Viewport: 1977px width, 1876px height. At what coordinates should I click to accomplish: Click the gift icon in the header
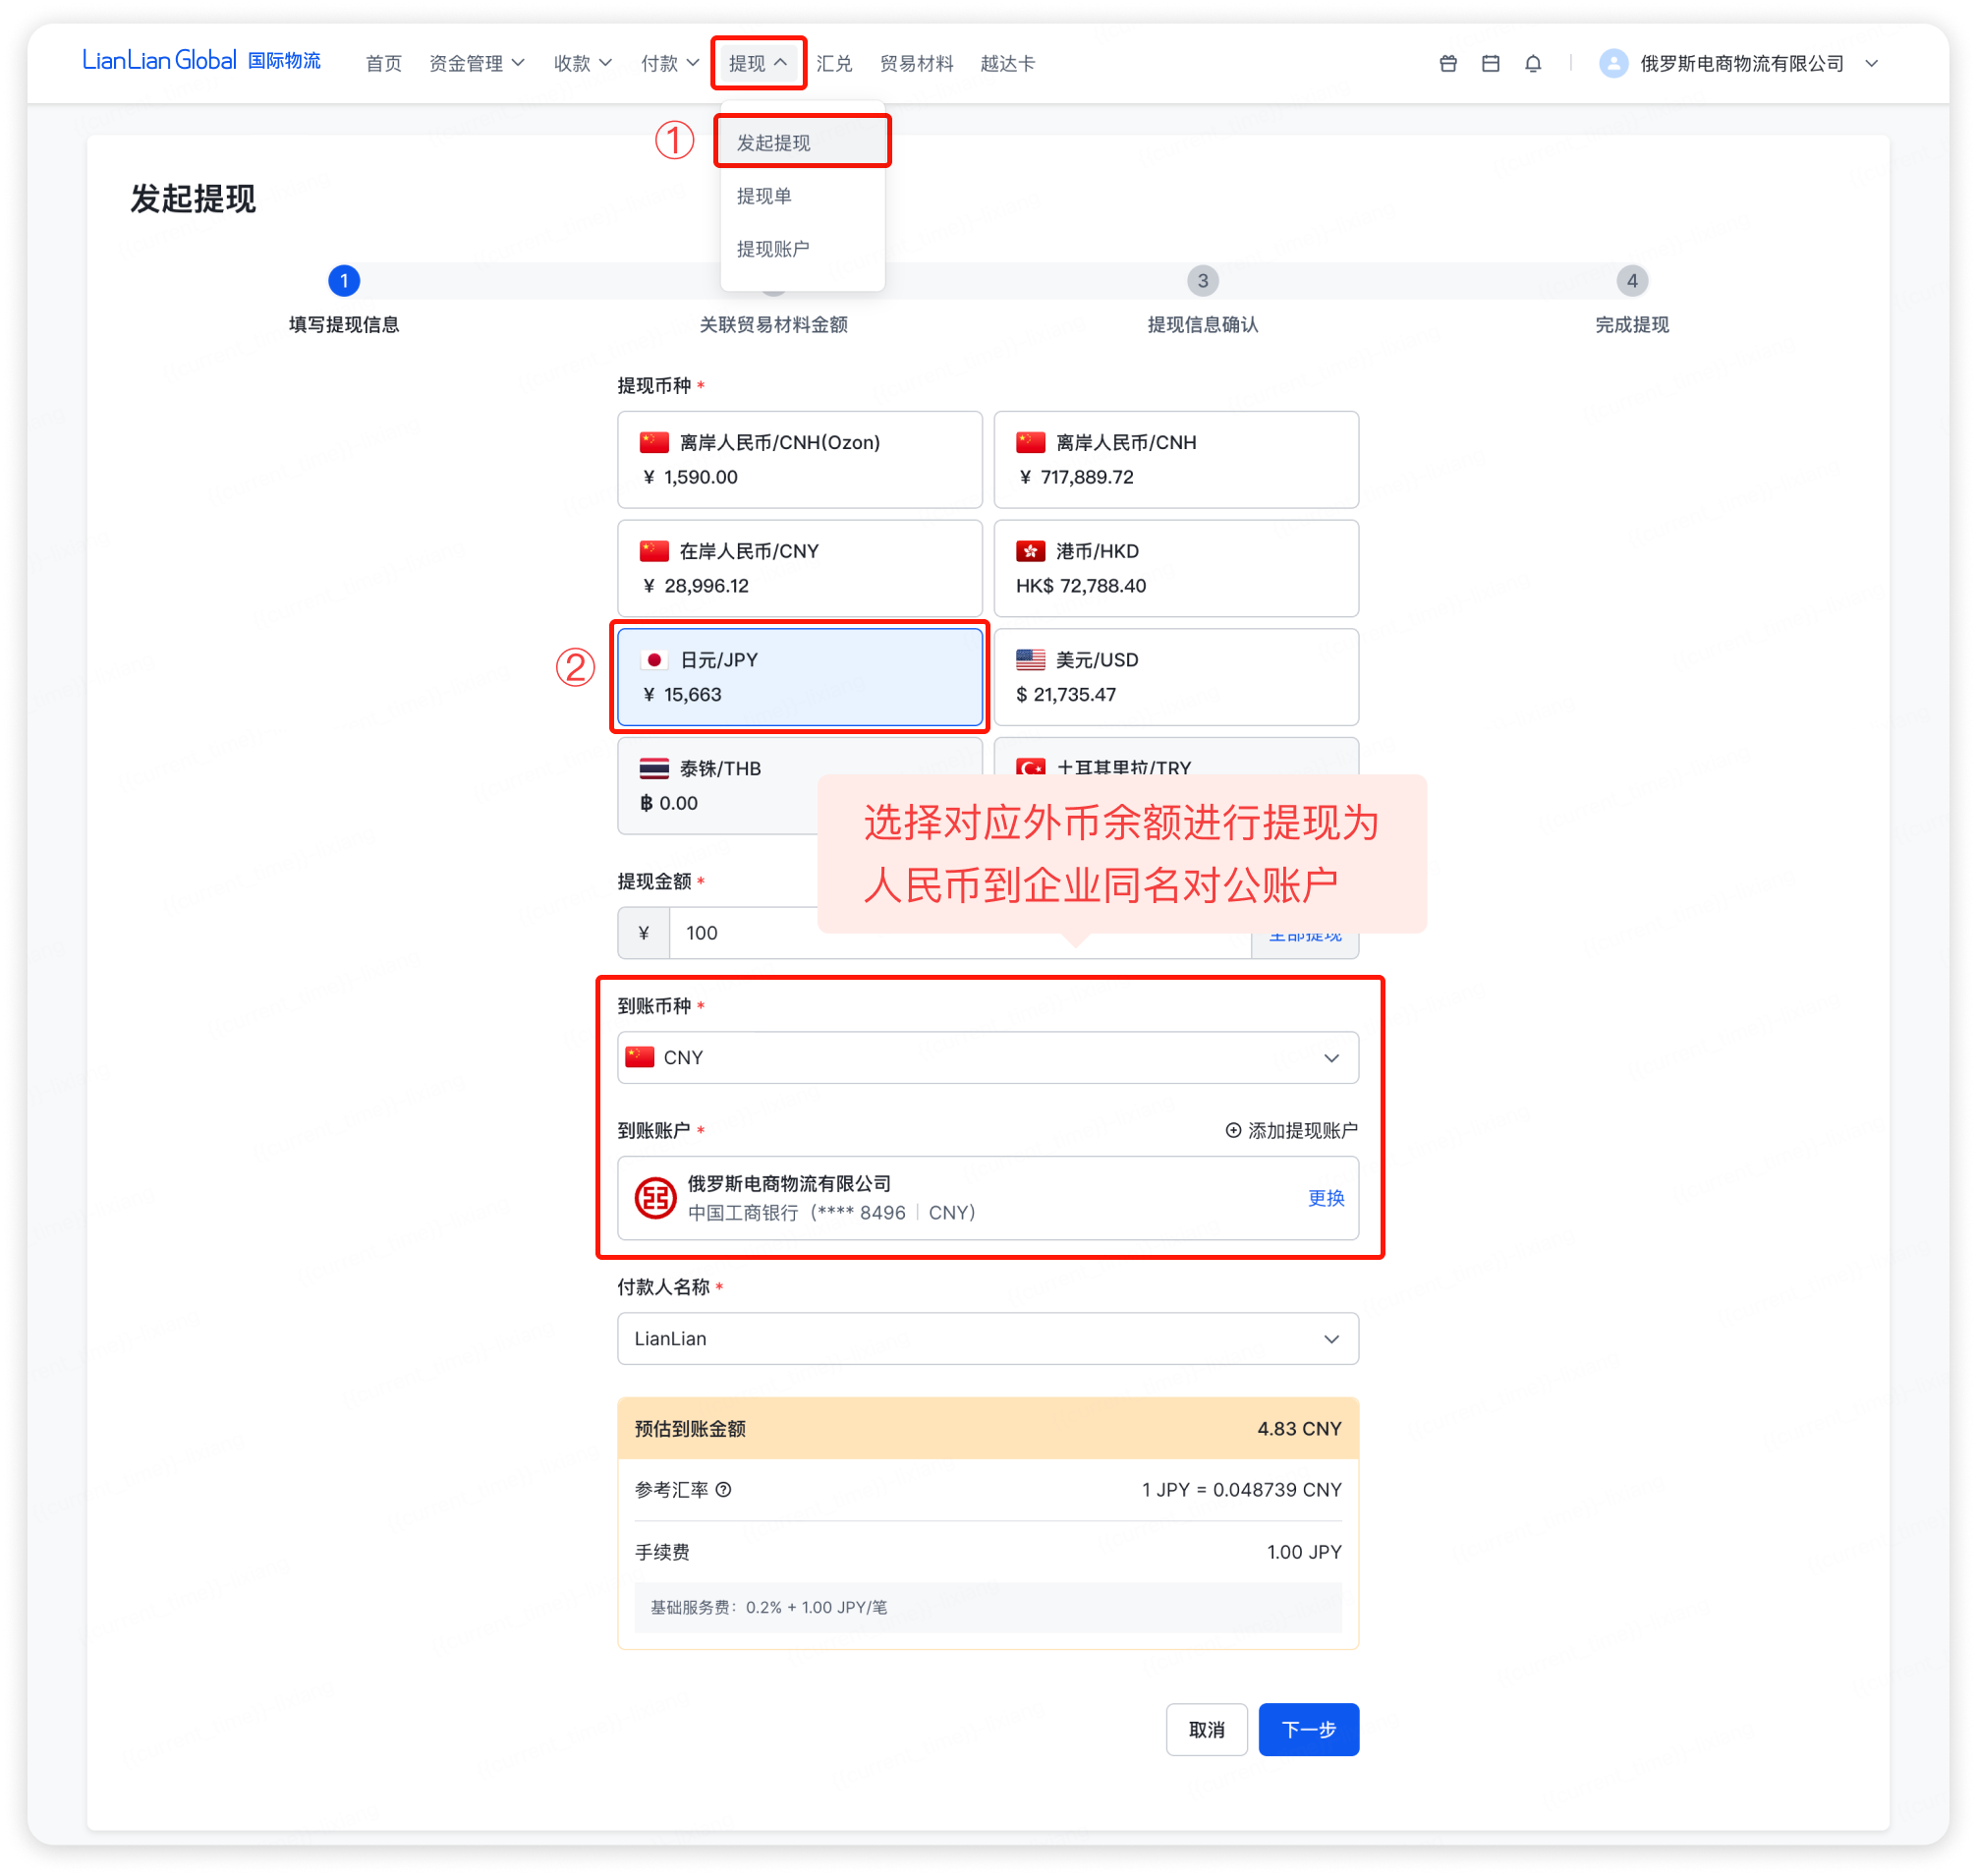(x=1447, y=64)
